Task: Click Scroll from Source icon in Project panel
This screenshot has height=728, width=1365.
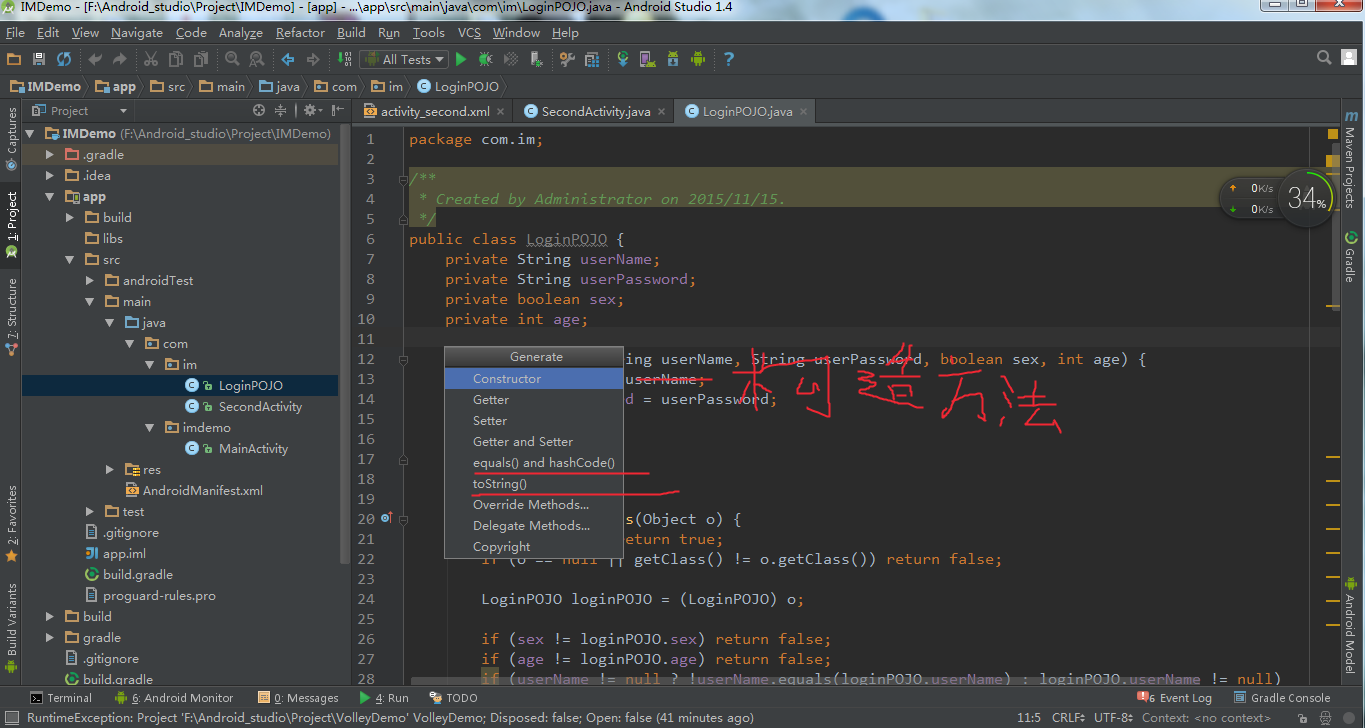Action: (259, 111)
